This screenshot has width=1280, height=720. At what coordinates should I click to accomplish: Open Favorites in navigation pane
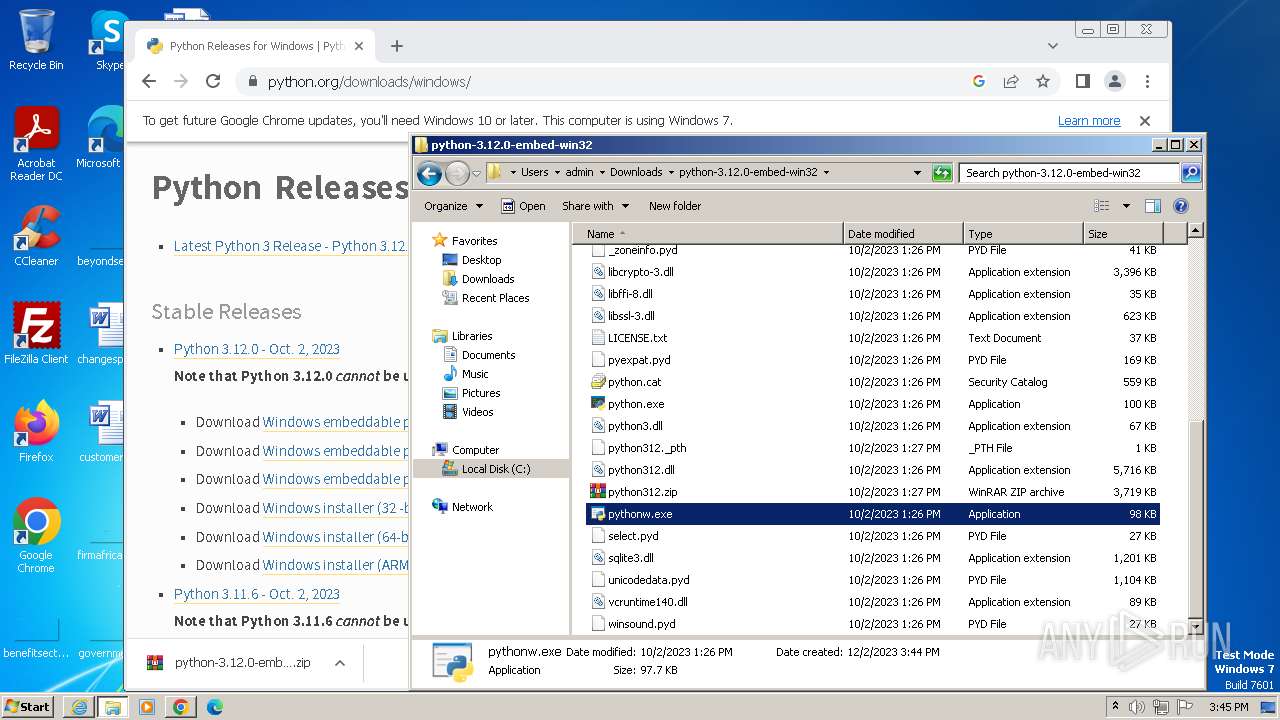click(x=474, y=241)
